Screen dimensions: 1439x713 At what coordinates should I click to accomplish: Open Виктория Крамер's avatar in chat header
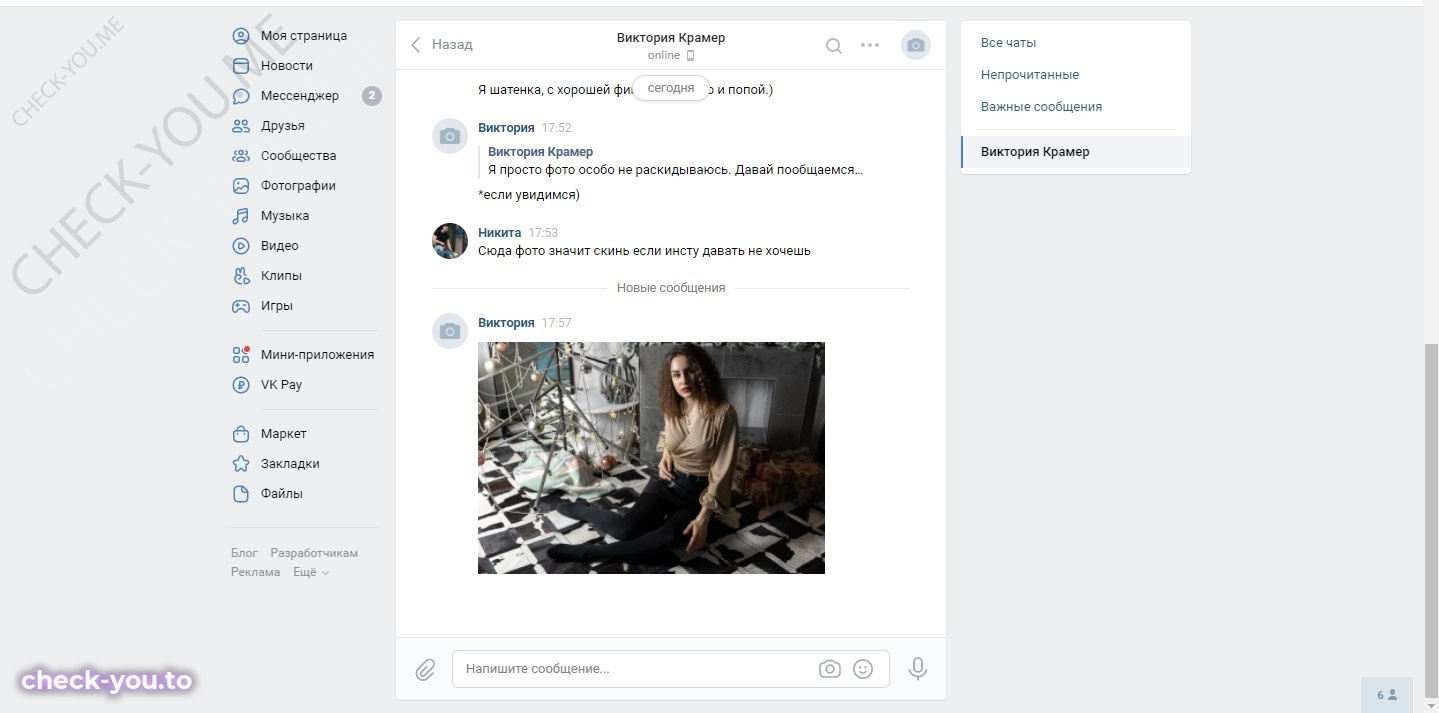[x=916, y=45]
